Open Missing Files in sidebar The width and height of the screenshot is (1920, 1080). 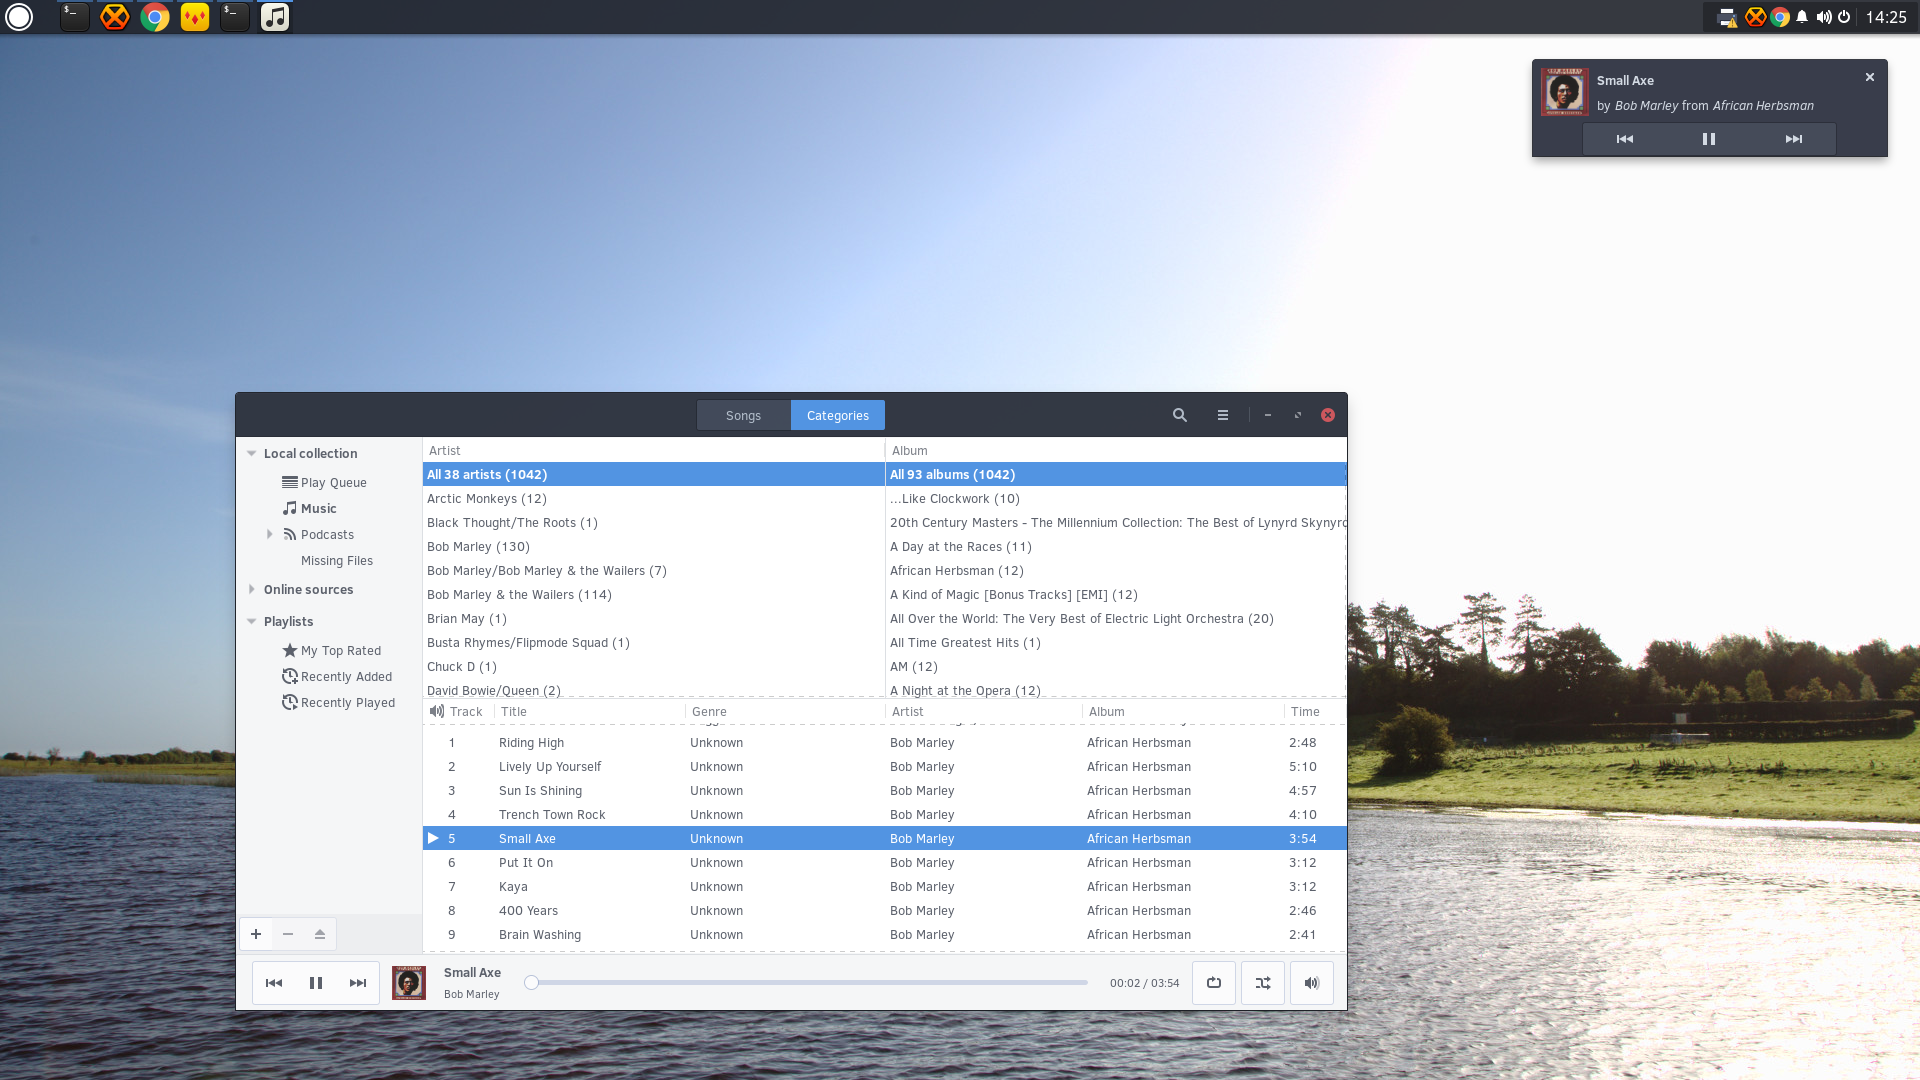337,560
